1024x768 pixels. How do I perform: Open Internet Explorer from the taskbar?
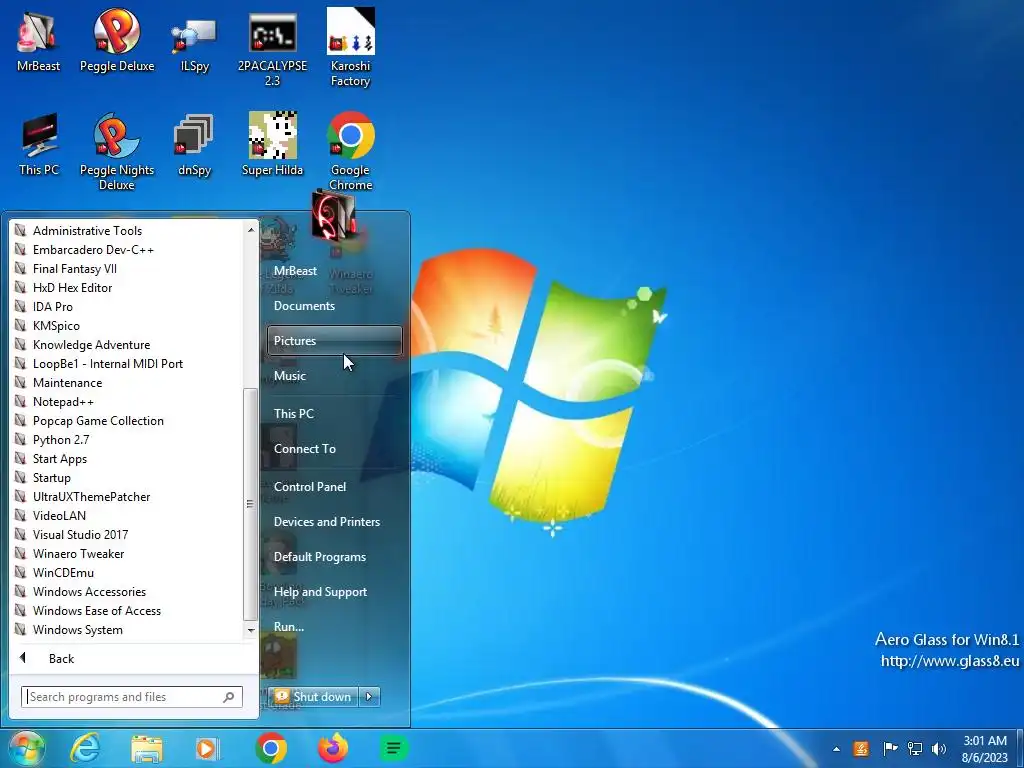point(85,748)
